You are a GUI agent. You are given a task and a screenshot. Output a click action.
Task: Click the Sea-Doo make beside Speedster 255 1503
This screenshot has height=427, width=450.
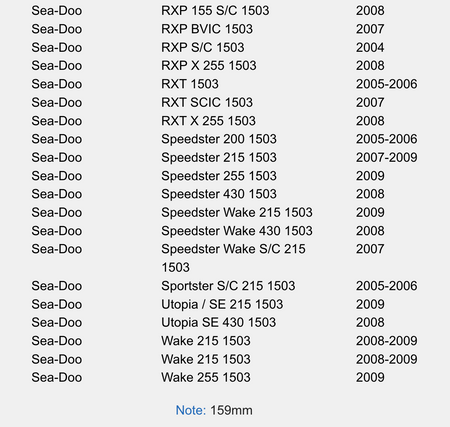tap(57, 176)
